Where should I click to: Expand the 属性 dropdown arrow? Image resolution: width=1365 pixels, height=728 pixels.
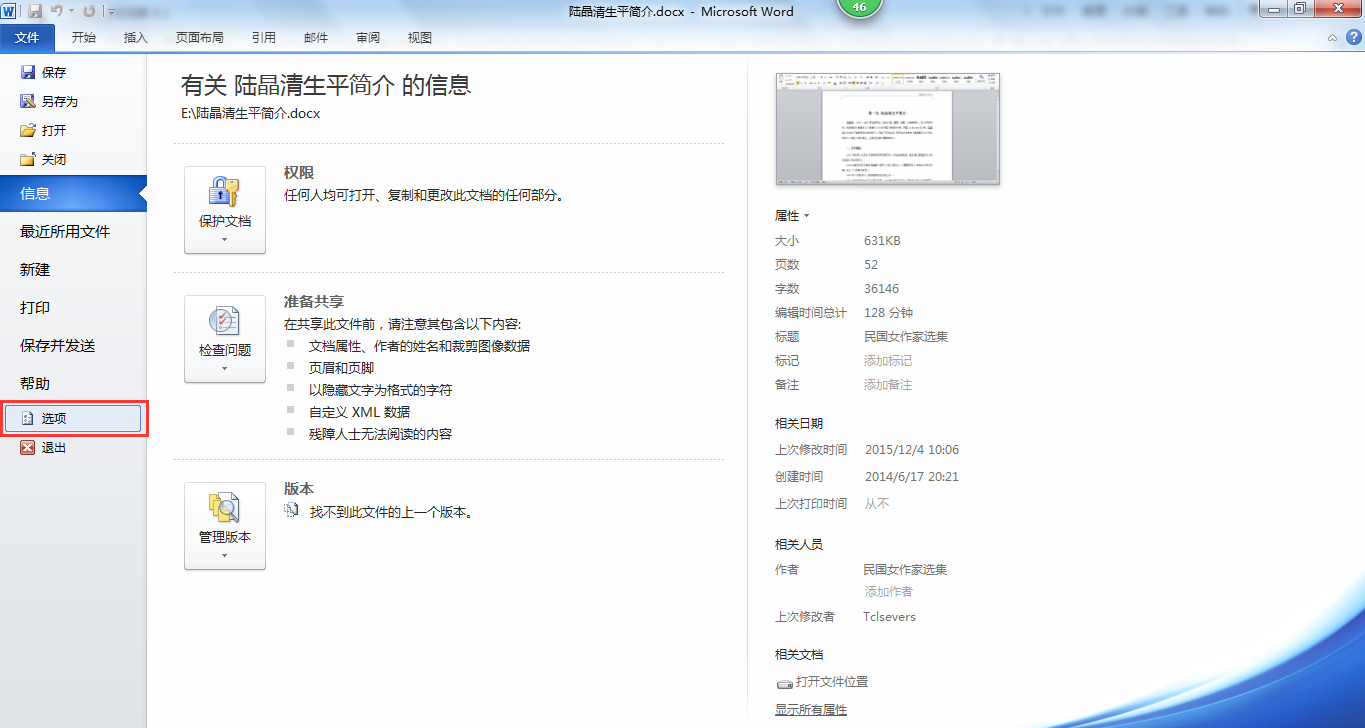point(806,216)
